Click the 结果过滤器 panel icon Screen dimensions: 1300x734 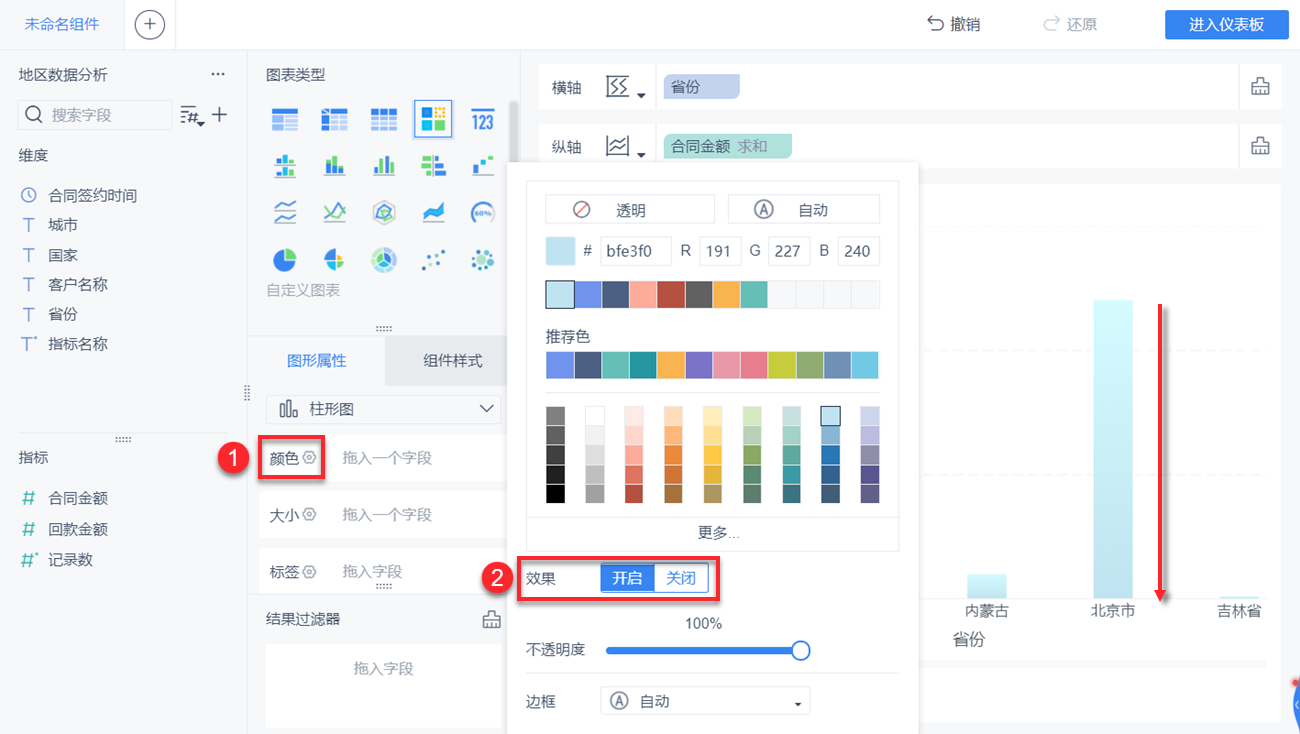(492, 620)
